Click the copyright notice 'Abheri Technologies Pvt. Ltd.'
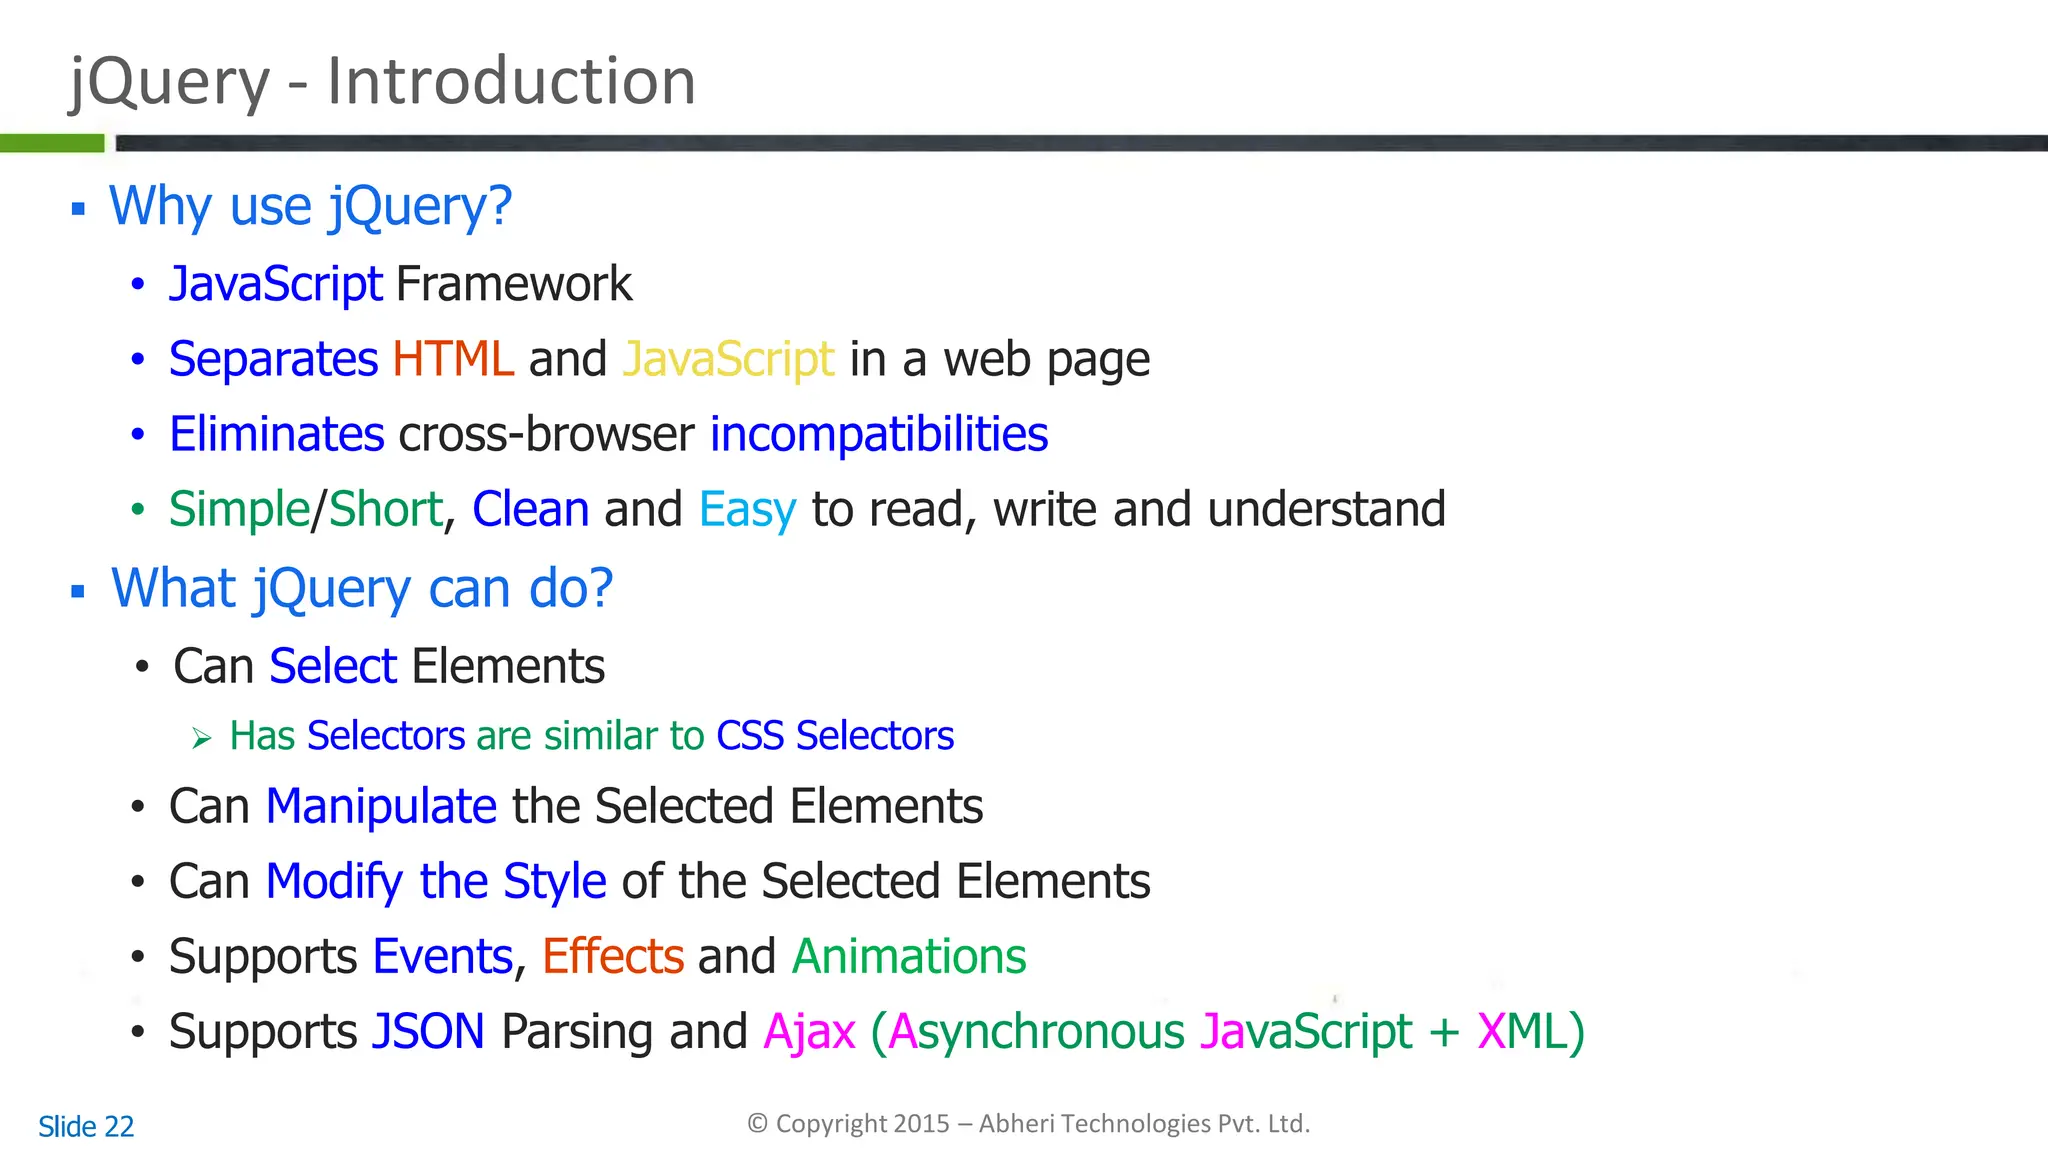This screenshot has height=1152, width=2048. pyautogui.click(x=1144, y=1124)
